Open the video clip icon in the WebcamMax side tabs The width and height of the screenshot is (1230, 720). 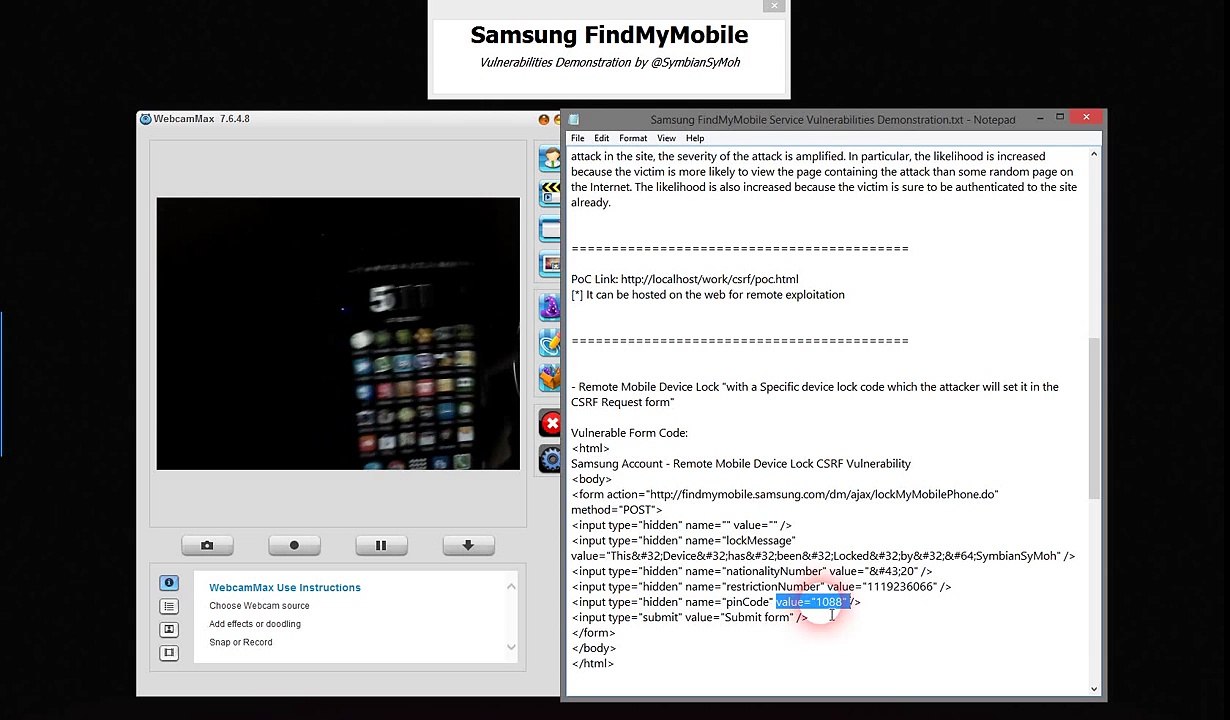point(168,653)
